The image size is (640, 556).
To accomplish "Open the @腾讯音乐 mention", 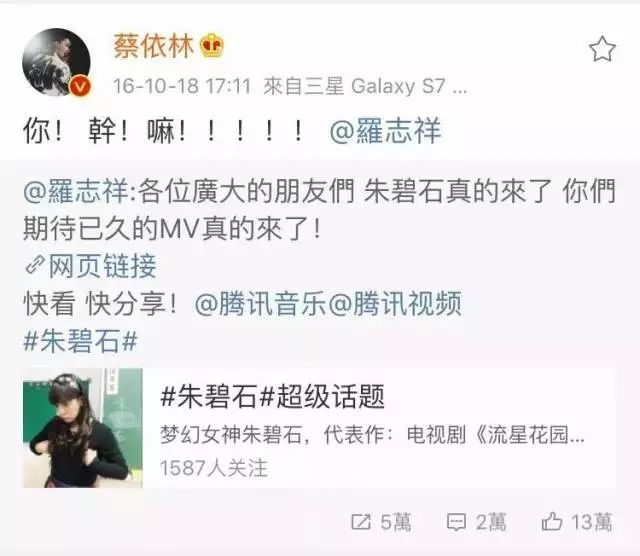I will [x=260, y=303].
